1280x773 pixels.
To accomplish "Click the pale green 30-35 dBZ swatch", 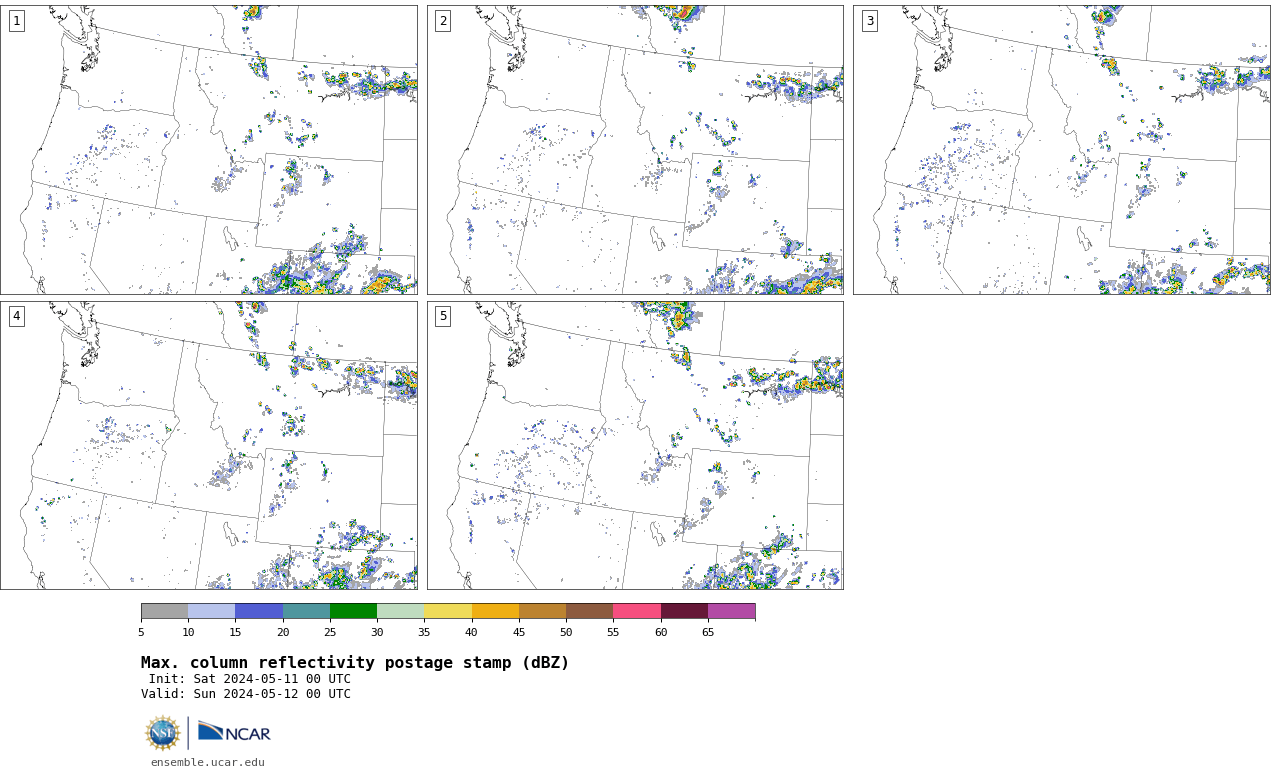I will pyautogui.click(x=400, y=611).
